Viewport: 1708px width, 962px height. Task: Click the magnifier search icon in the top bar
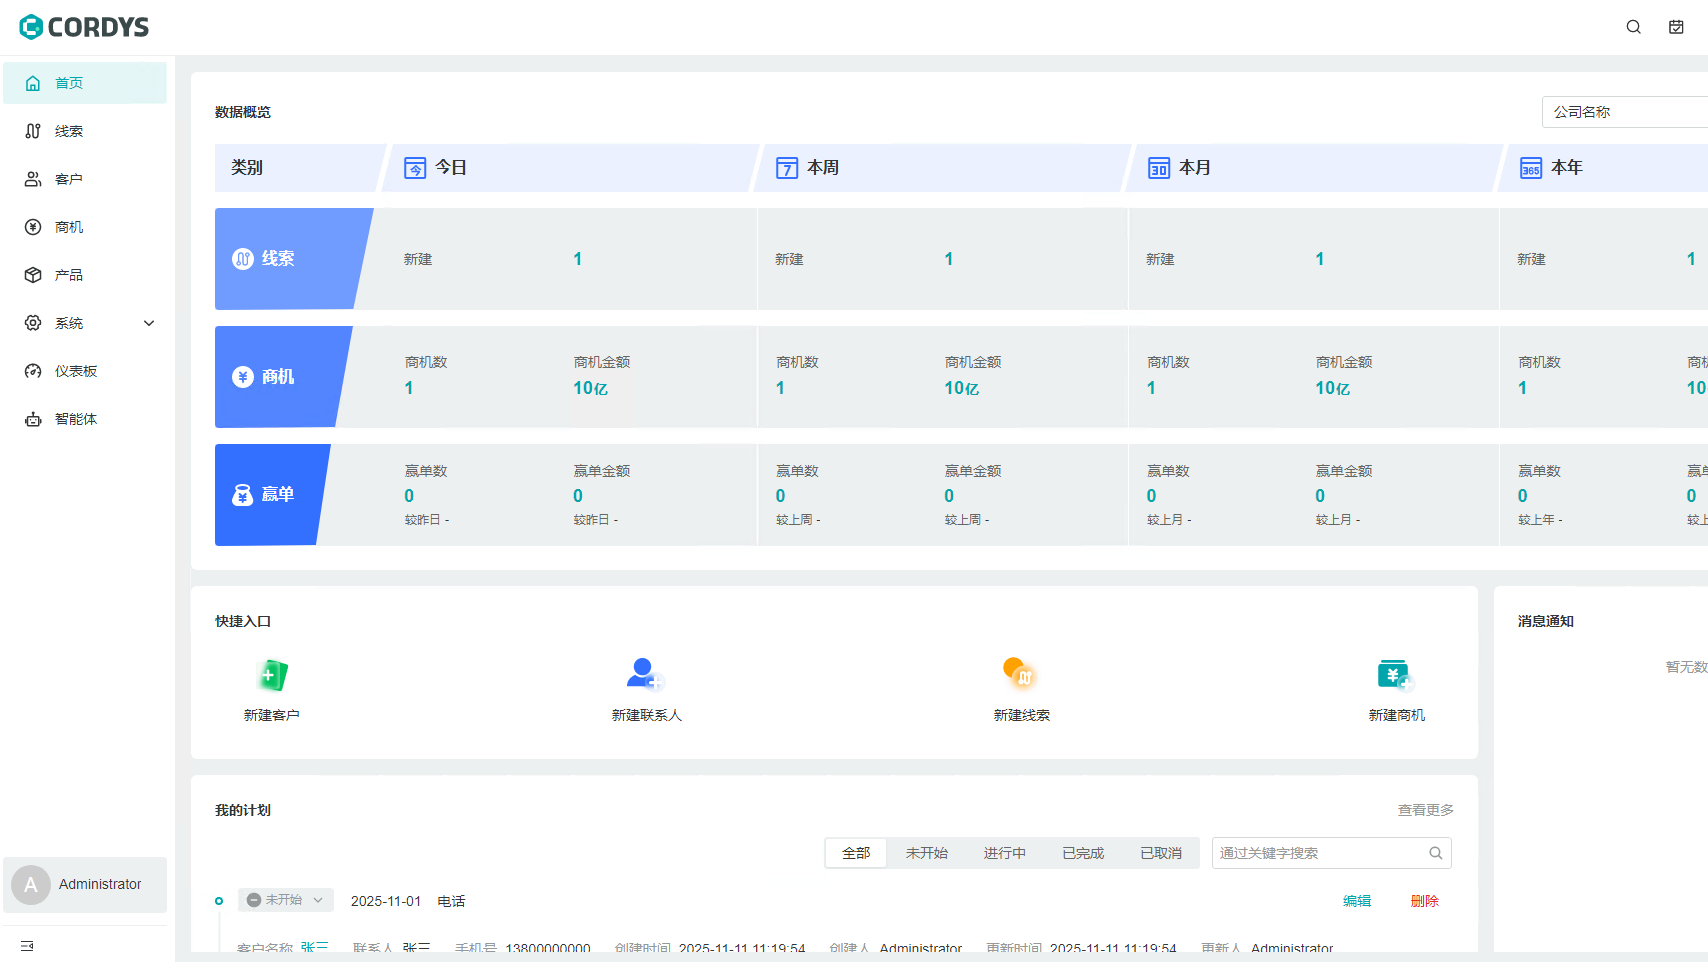[x=1633, y=26]
